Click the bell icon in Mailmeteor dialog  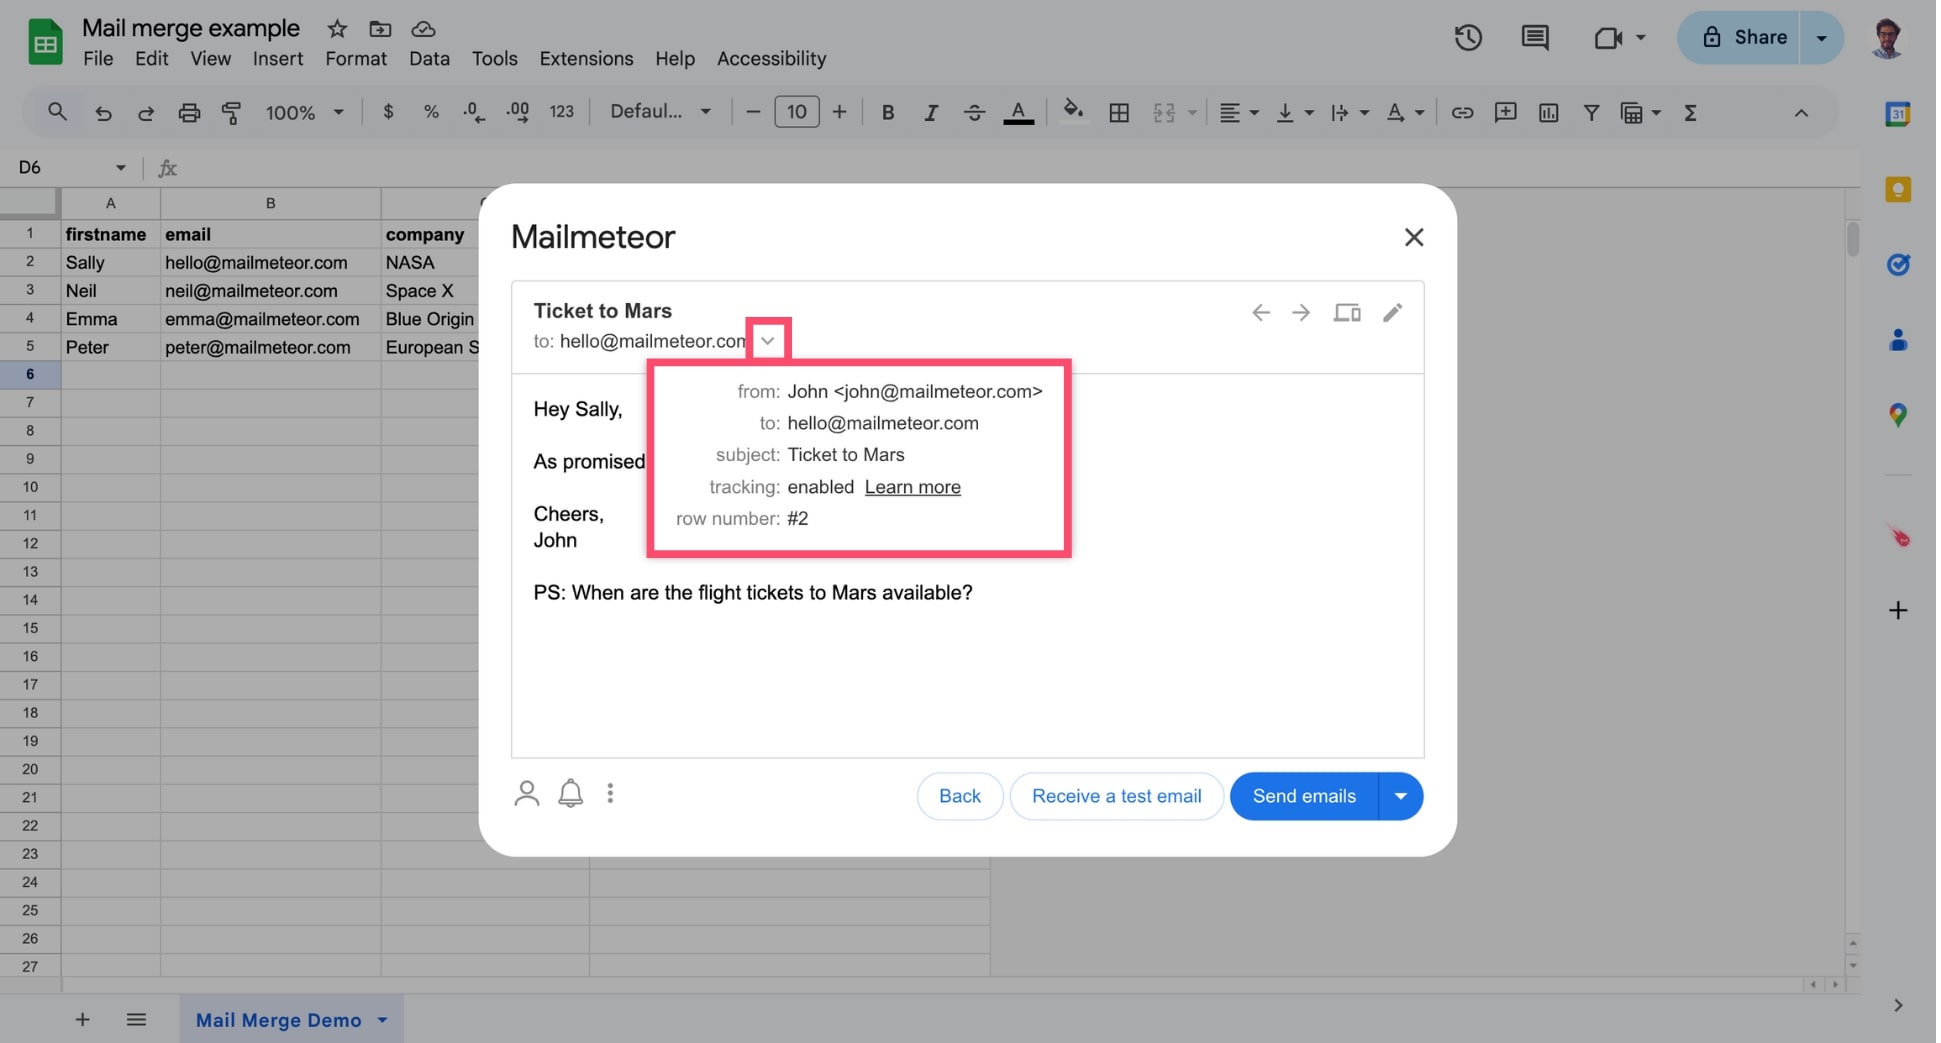tap(570, 794)
